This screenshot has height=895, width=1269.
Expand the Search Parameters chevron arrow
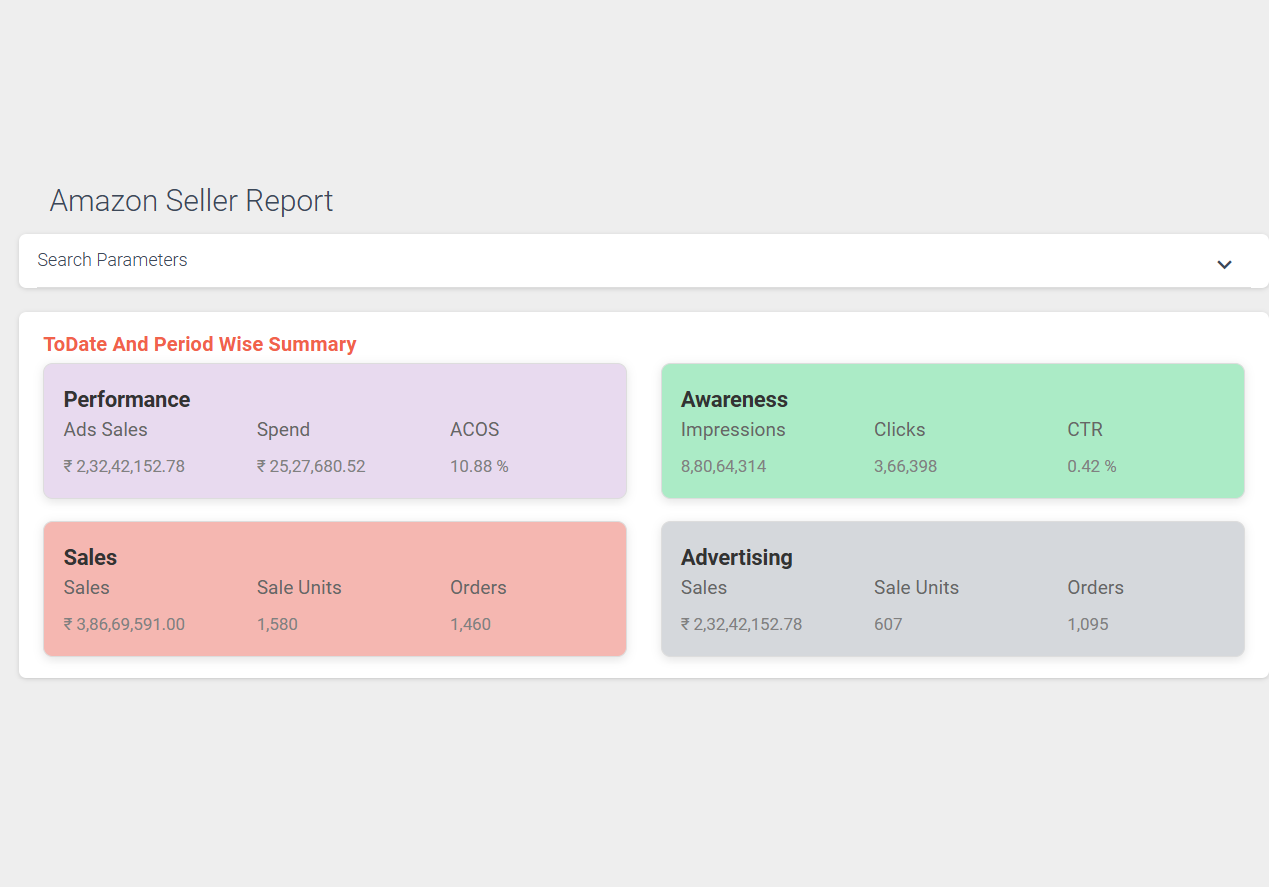[x=1224, y=264]
